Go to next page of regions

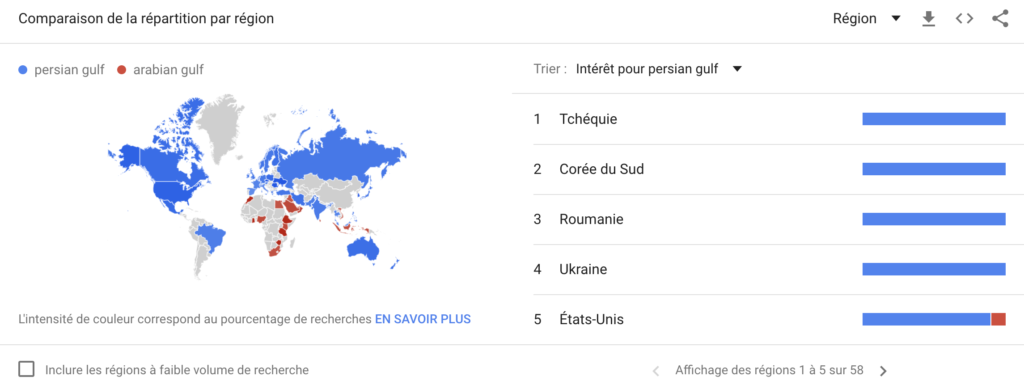coord(884,371)
